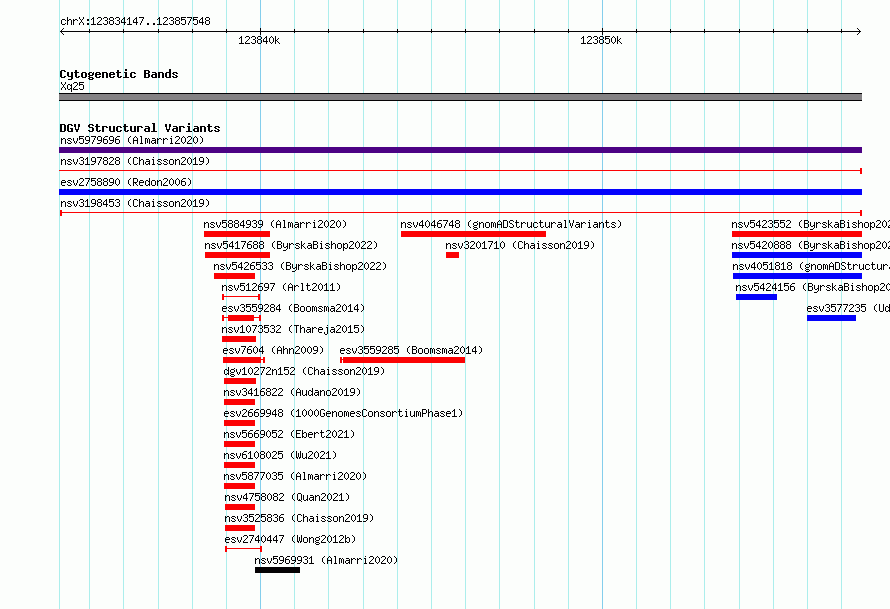Screen dimensions: 890x609
Task: Click the 123840k ruler position
Action: coord(259,40)
